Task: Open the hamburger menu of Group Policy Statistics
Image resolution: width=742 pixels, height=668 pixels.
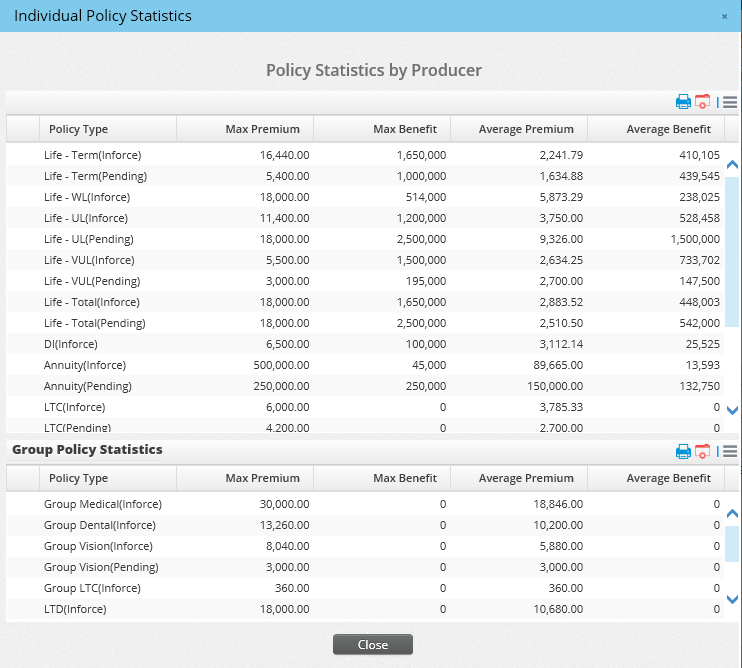Action: click(730, 451)
